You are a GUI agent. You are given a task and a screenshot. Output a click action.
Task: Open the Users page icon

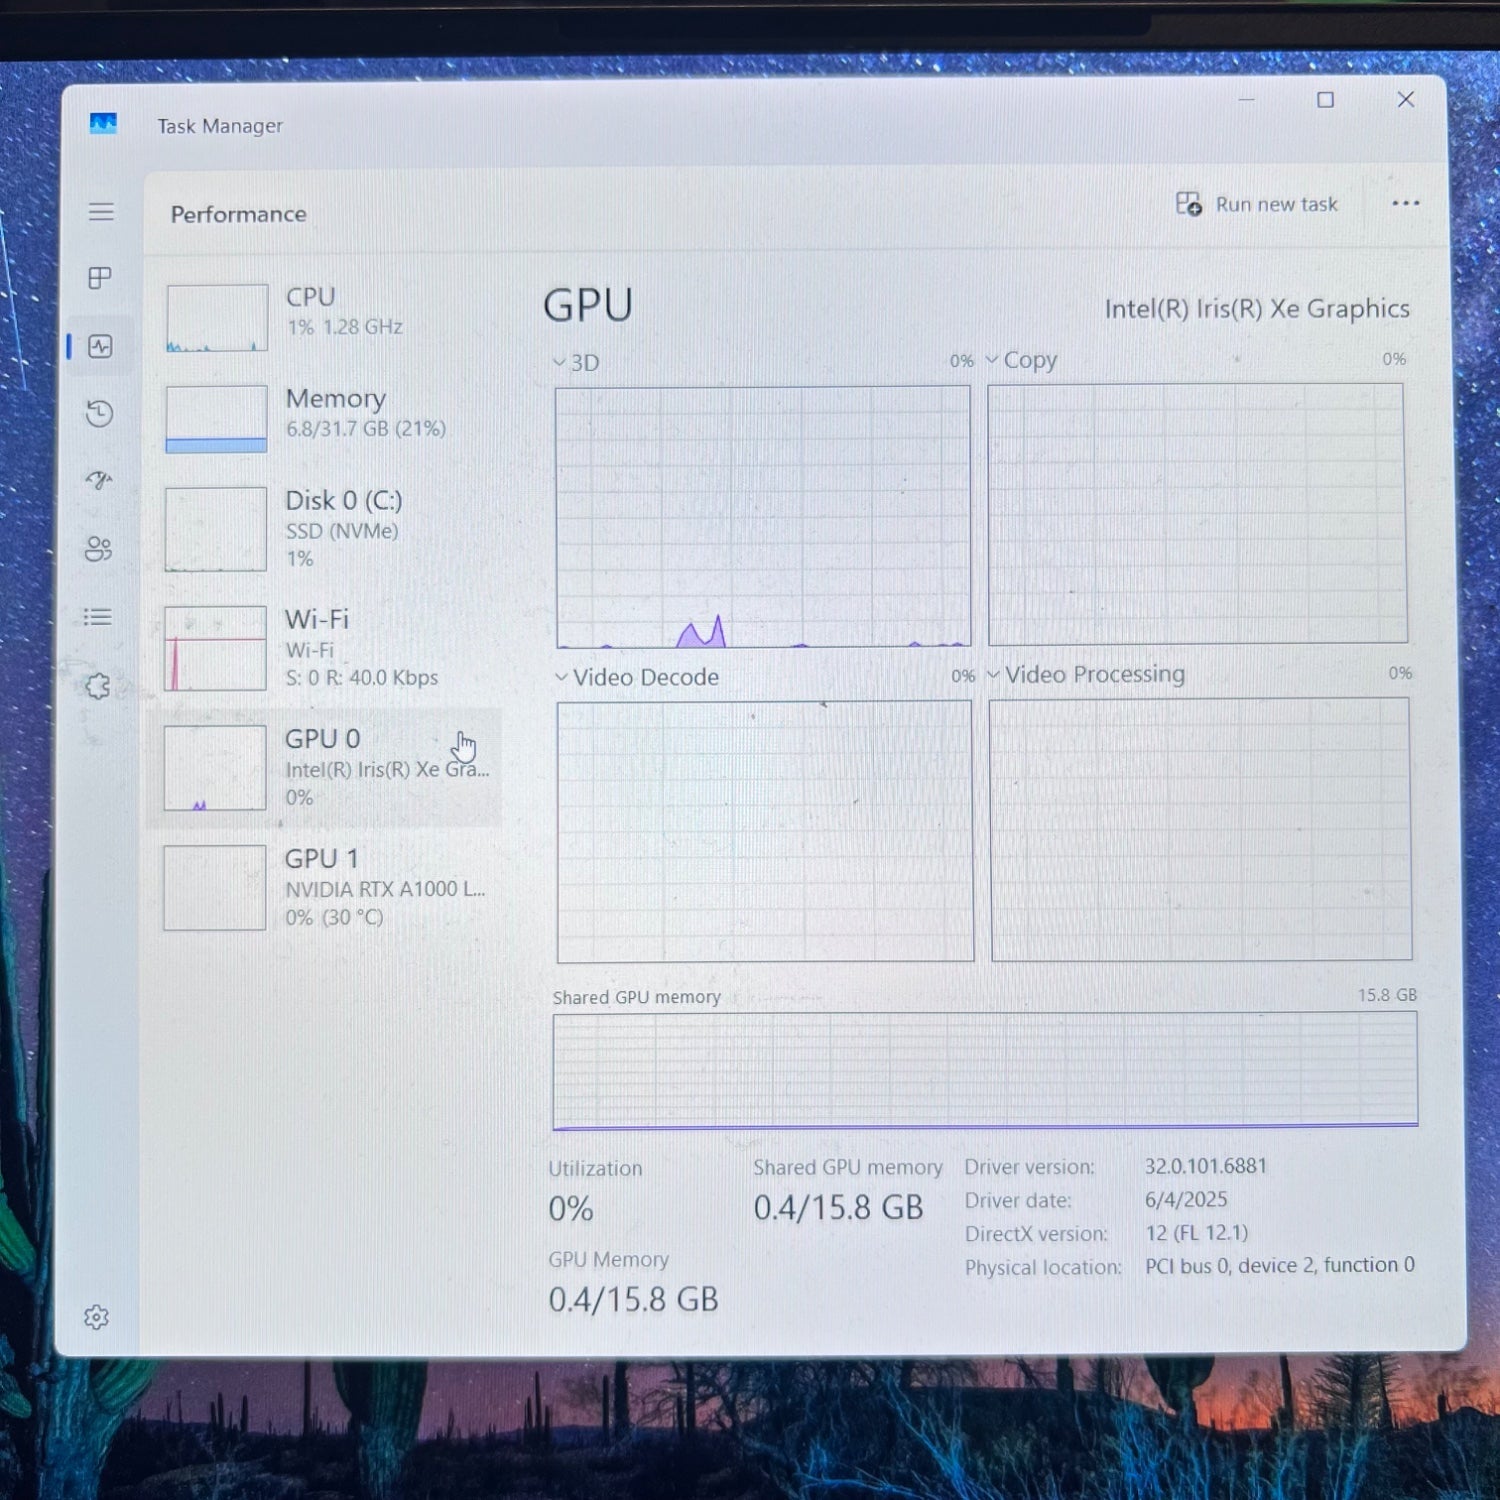click(99, 549)
